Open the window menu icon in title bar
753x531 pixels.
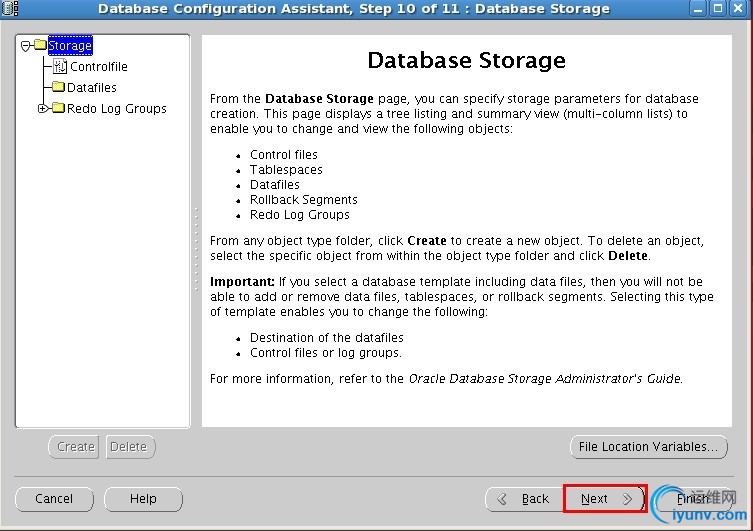pos(10,9)
